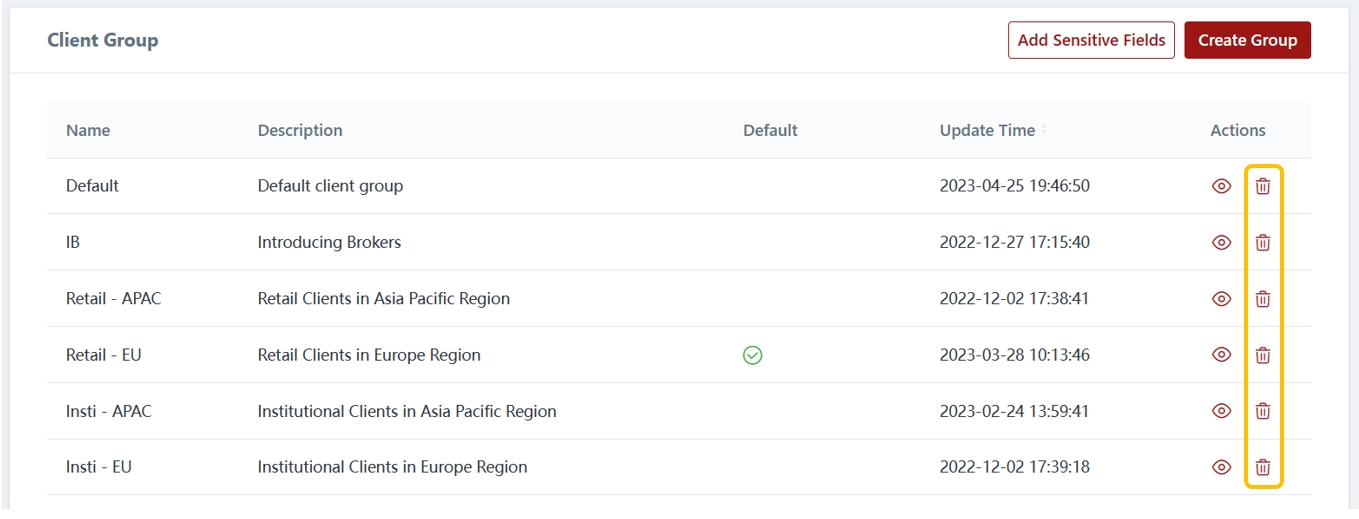Remove the Retail - EU group
This screenshot has height=519, width=1359.
[x=1263, y=355]
